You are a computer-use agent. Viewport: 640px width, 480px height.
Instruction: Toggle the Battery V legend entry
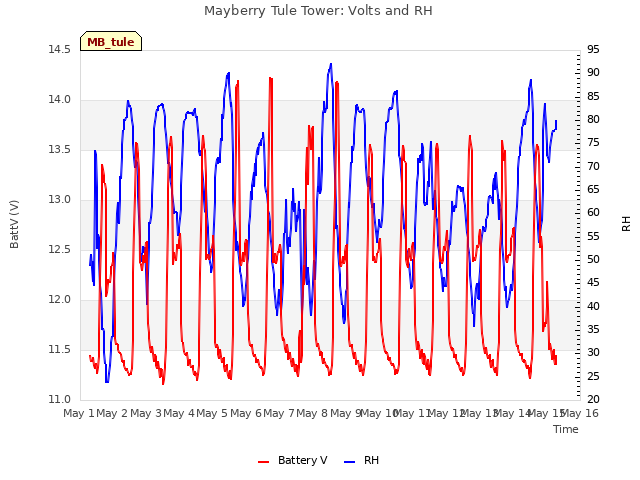click(x=292, y=460)
